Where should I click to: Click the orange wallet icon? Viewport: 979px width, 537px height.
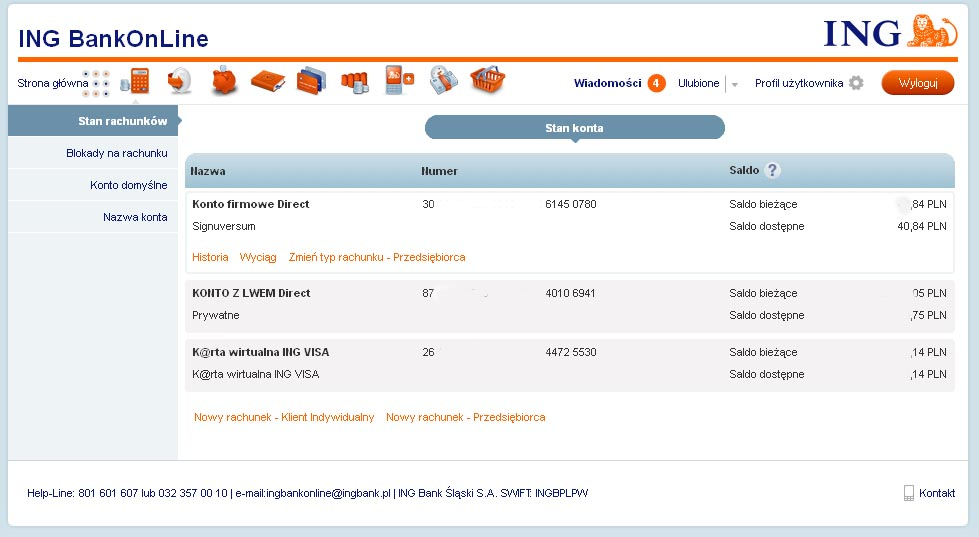click(268, 81)
